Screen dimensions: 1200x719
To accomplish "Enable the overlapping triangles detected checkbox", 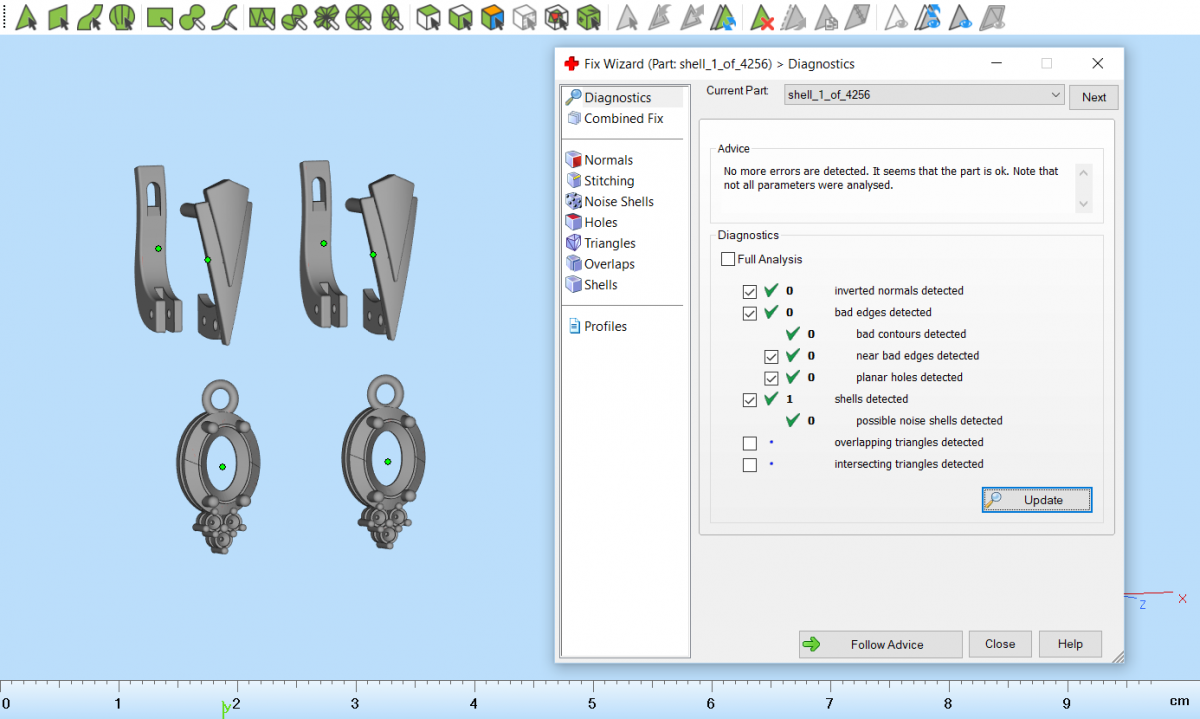I will click(750, 443).
